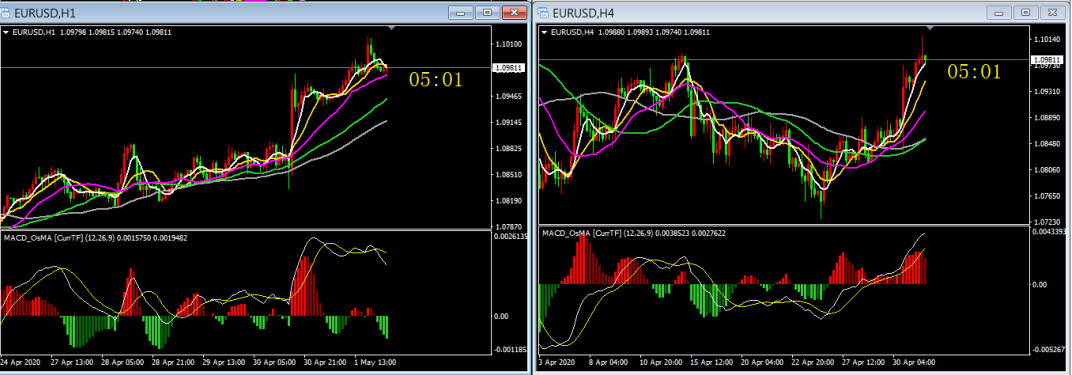Open the arrow menu beside EURUSD,H4 OHLC label

(x=544, y=32)
